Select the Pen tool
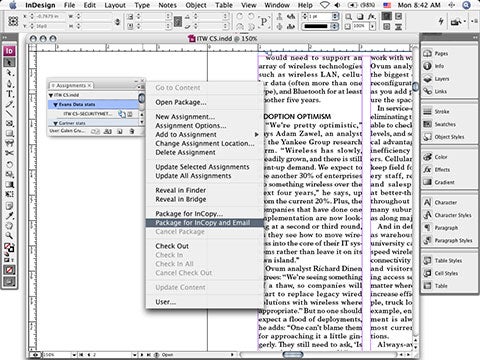Image resolution: width=480 pixels, height=360 pixels. [x=9, y=83]
